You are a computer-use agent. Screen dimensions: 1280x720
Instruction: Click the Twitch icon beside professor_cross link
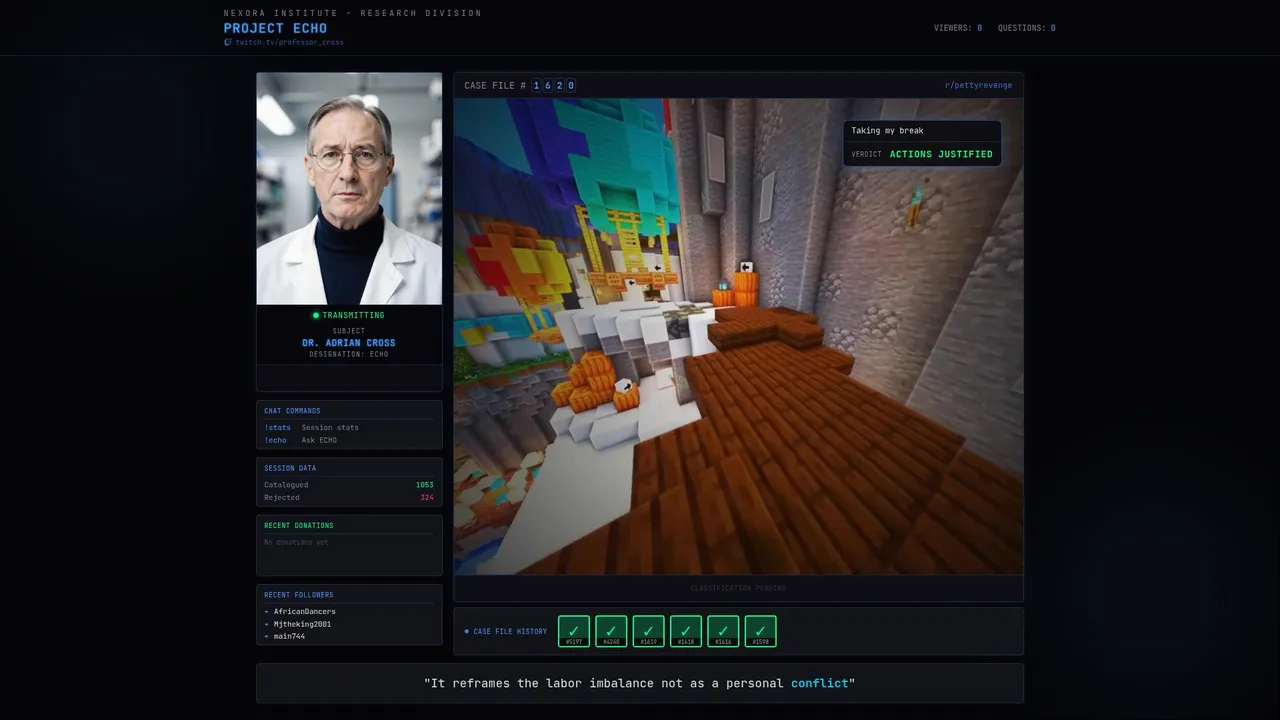tap(228, 42)
